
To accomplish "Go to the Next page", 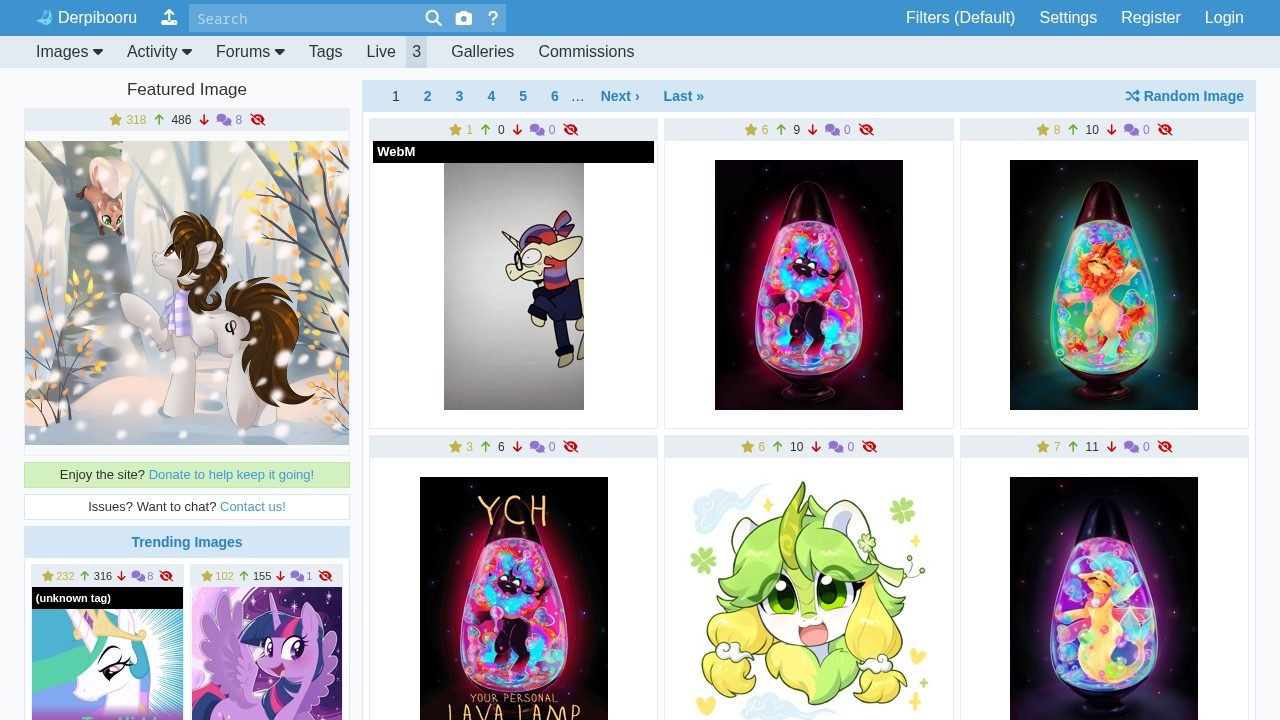I will click(x=620, y=96).
